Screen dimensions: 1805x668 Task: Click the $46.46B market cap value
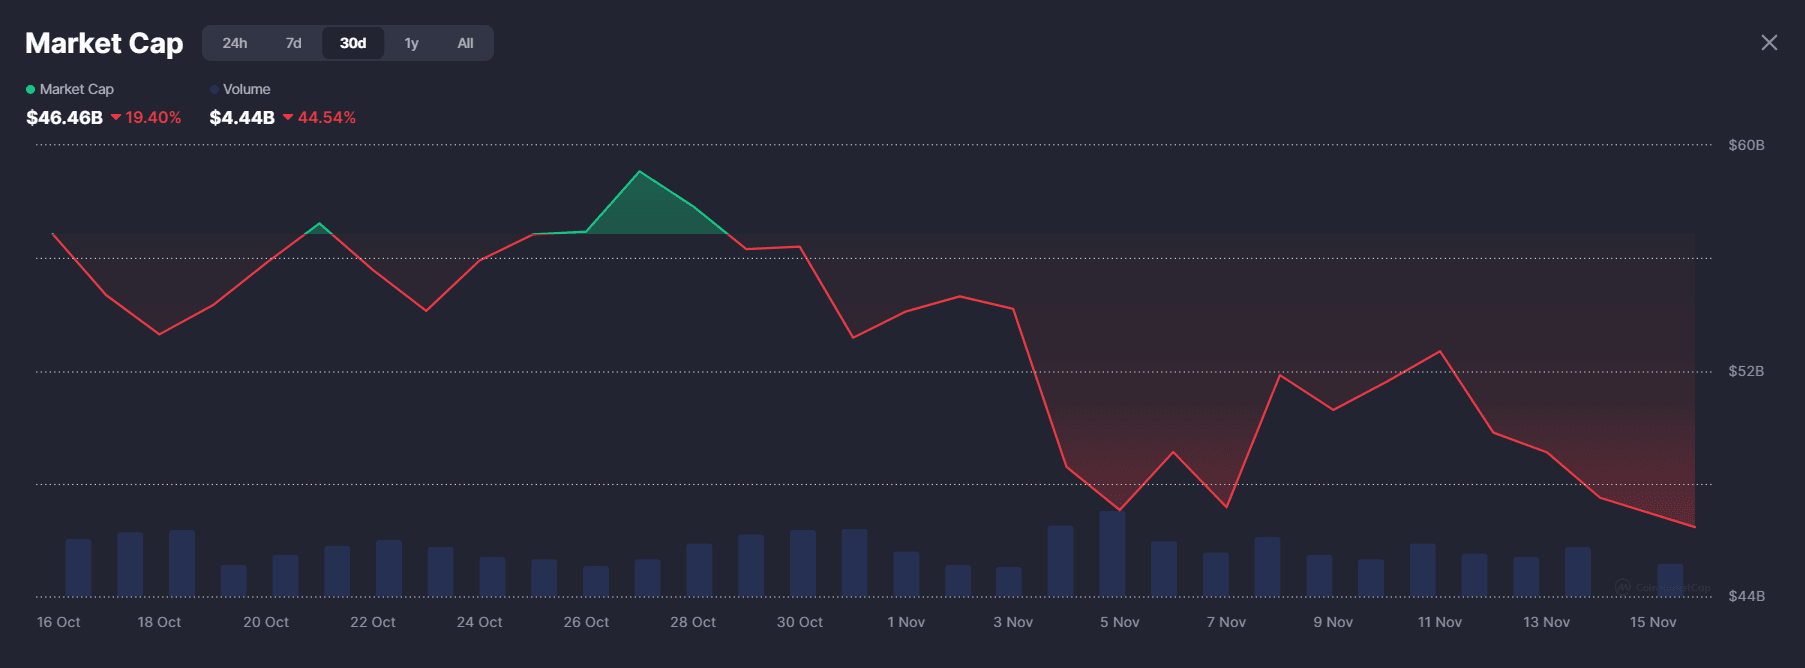click(64, 118)
